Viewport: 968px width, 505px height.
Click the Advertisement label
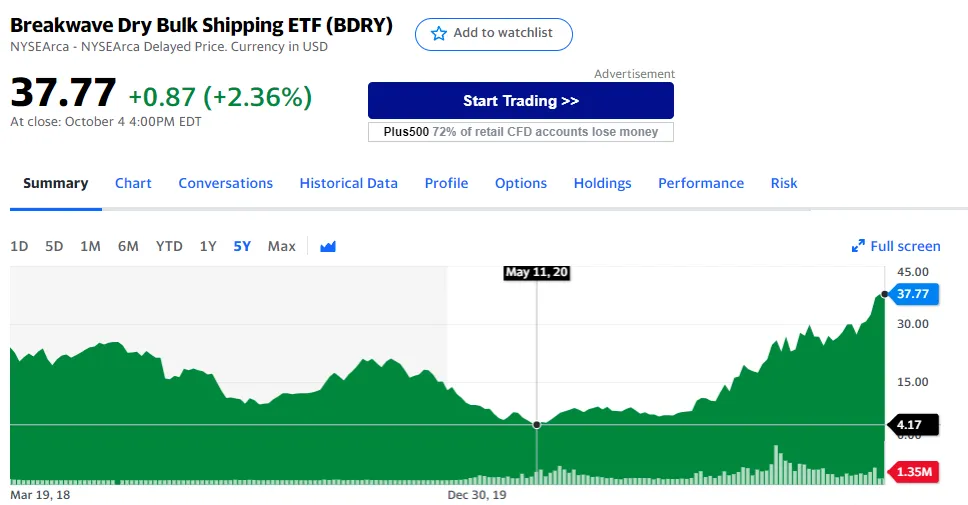634,74
